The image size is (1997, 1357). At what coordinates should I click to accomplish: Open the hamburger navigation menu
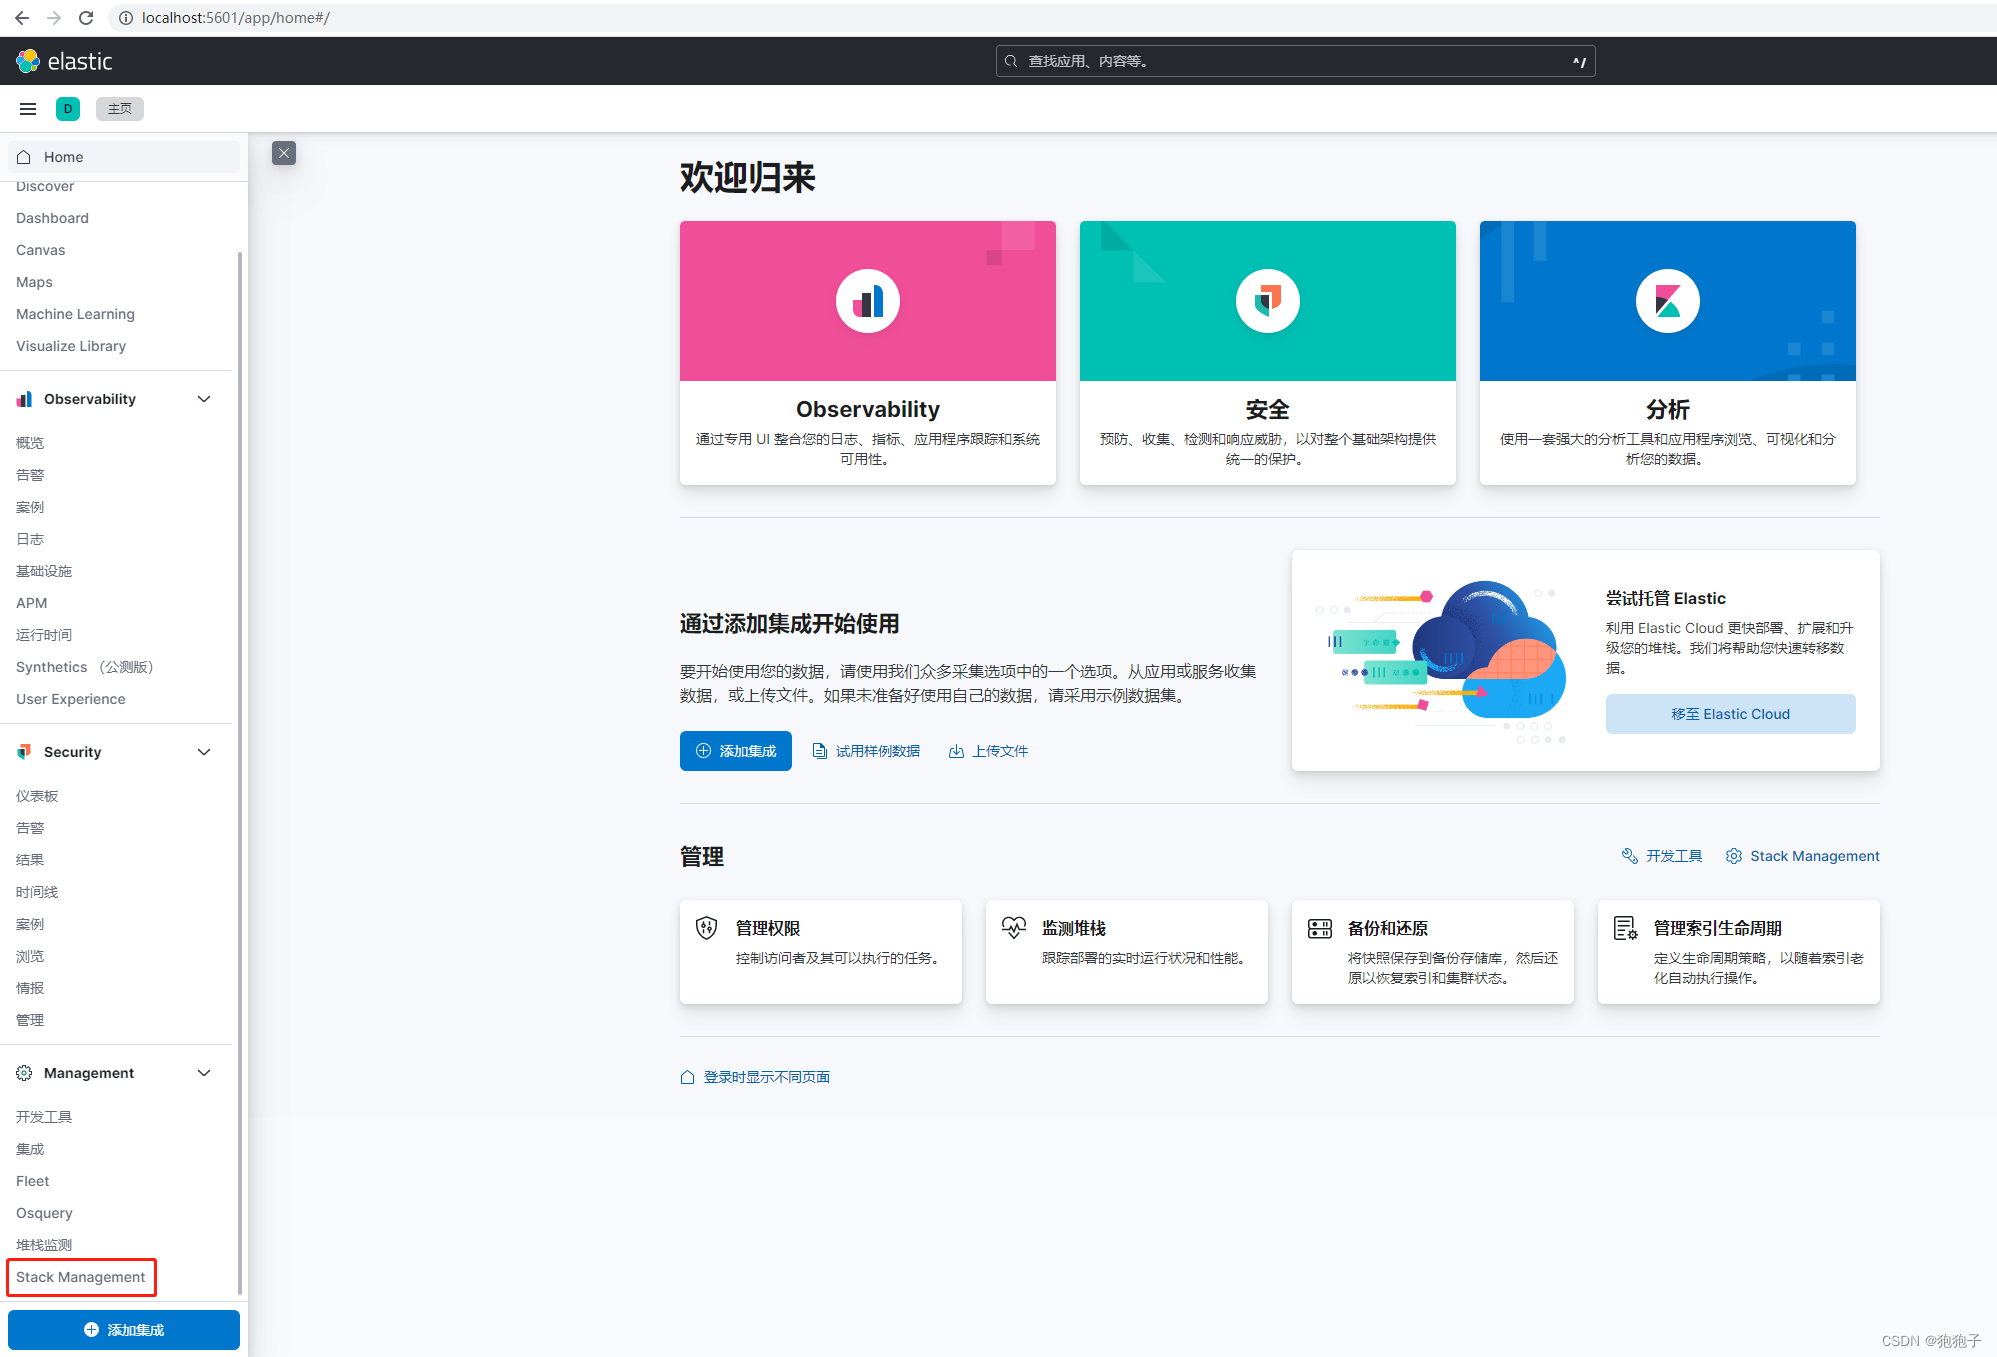27,108
